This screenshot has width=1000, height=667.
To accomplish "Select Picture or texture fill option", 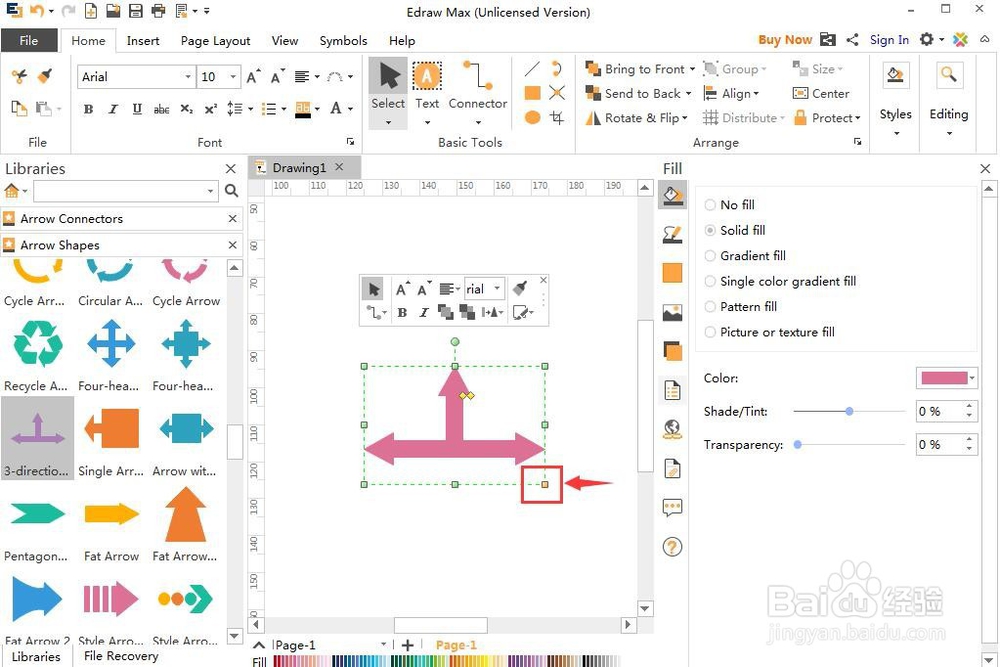I will coord(769,332).
